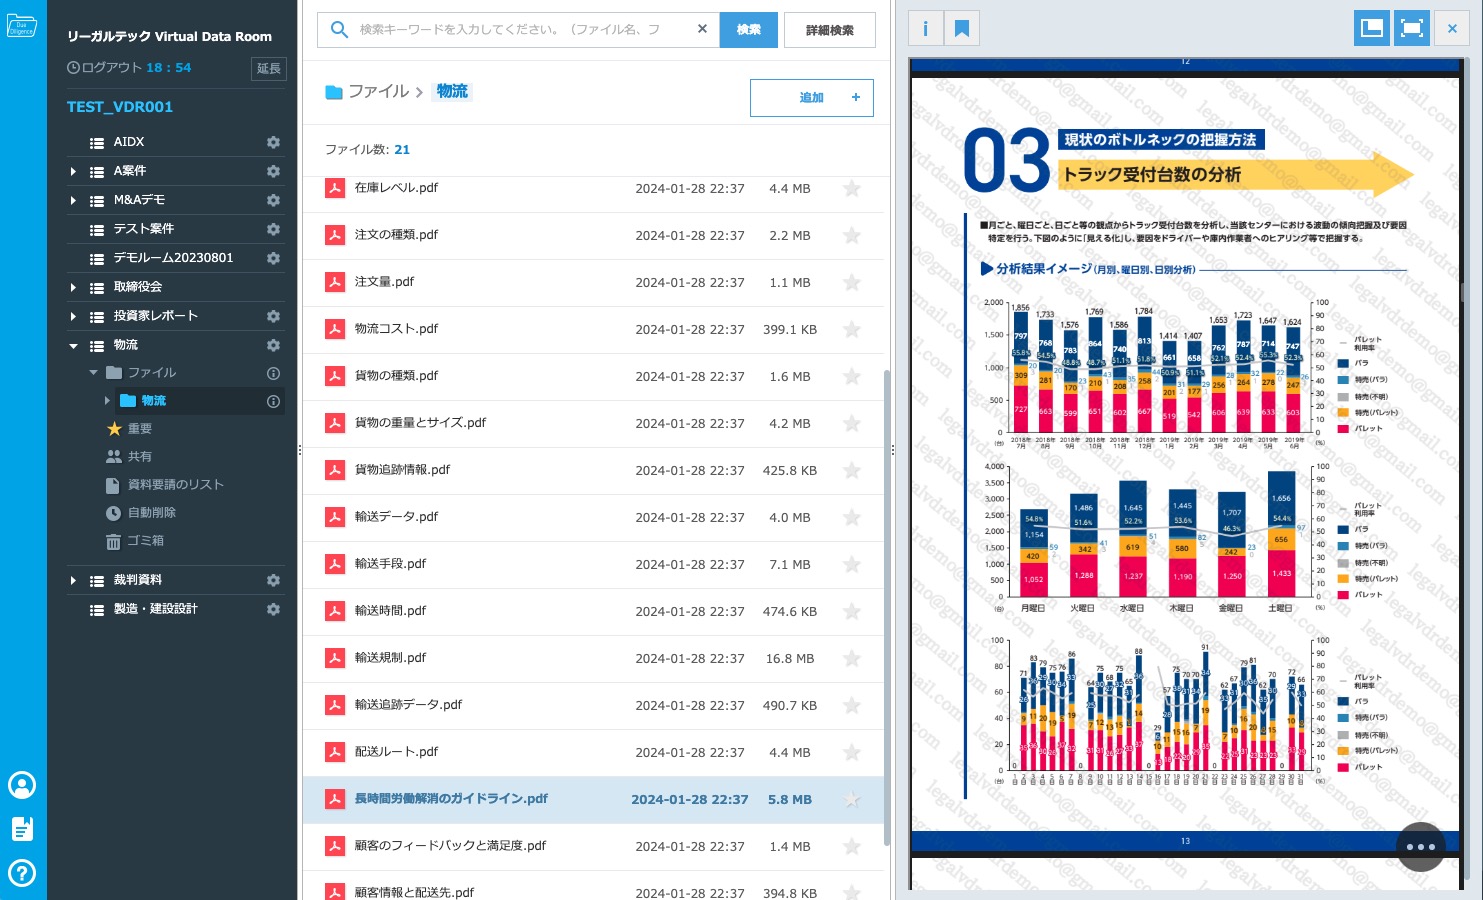Clear the search field with X
1483x900 pixels.
(x=702, y=29)
